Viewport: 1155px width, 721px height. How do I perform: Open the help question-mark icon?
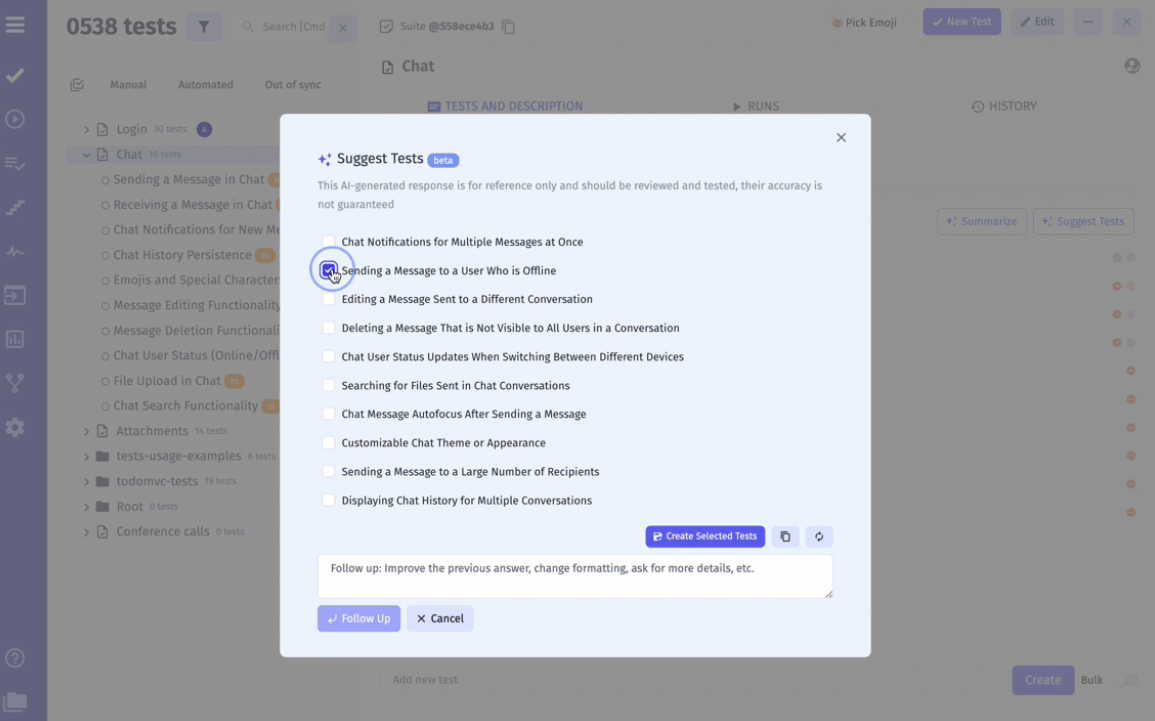click(x=15, y=658)
